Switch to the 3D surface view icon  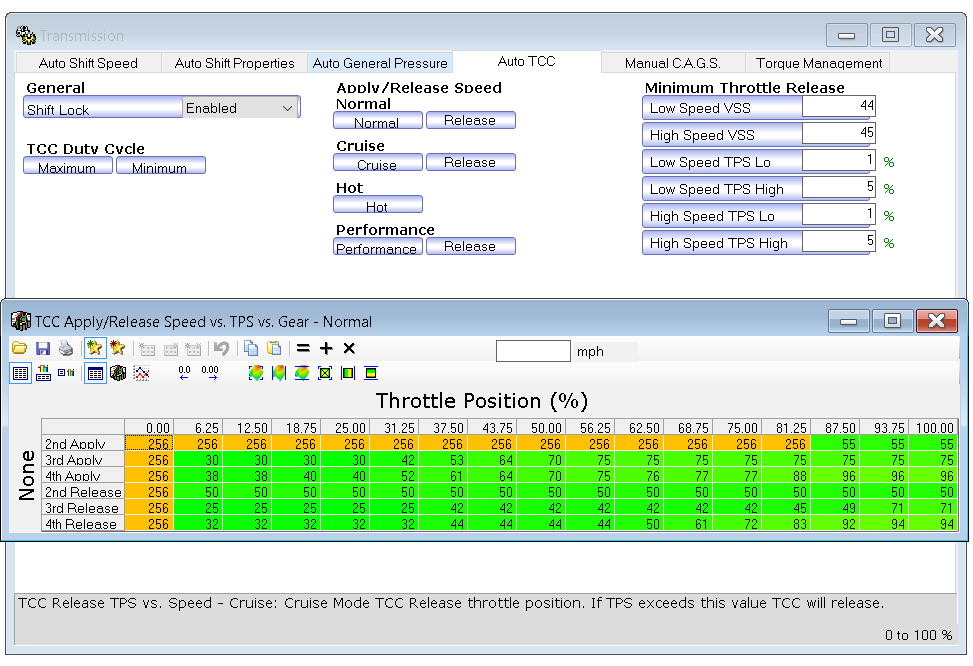tap(118, 373)
